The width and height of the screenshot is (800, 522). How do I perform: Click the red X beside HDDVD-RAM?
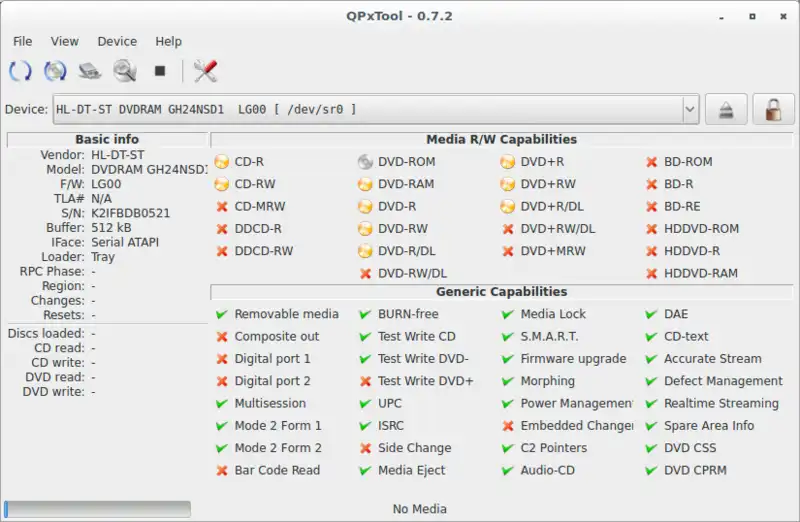click(x=651, y=274)
